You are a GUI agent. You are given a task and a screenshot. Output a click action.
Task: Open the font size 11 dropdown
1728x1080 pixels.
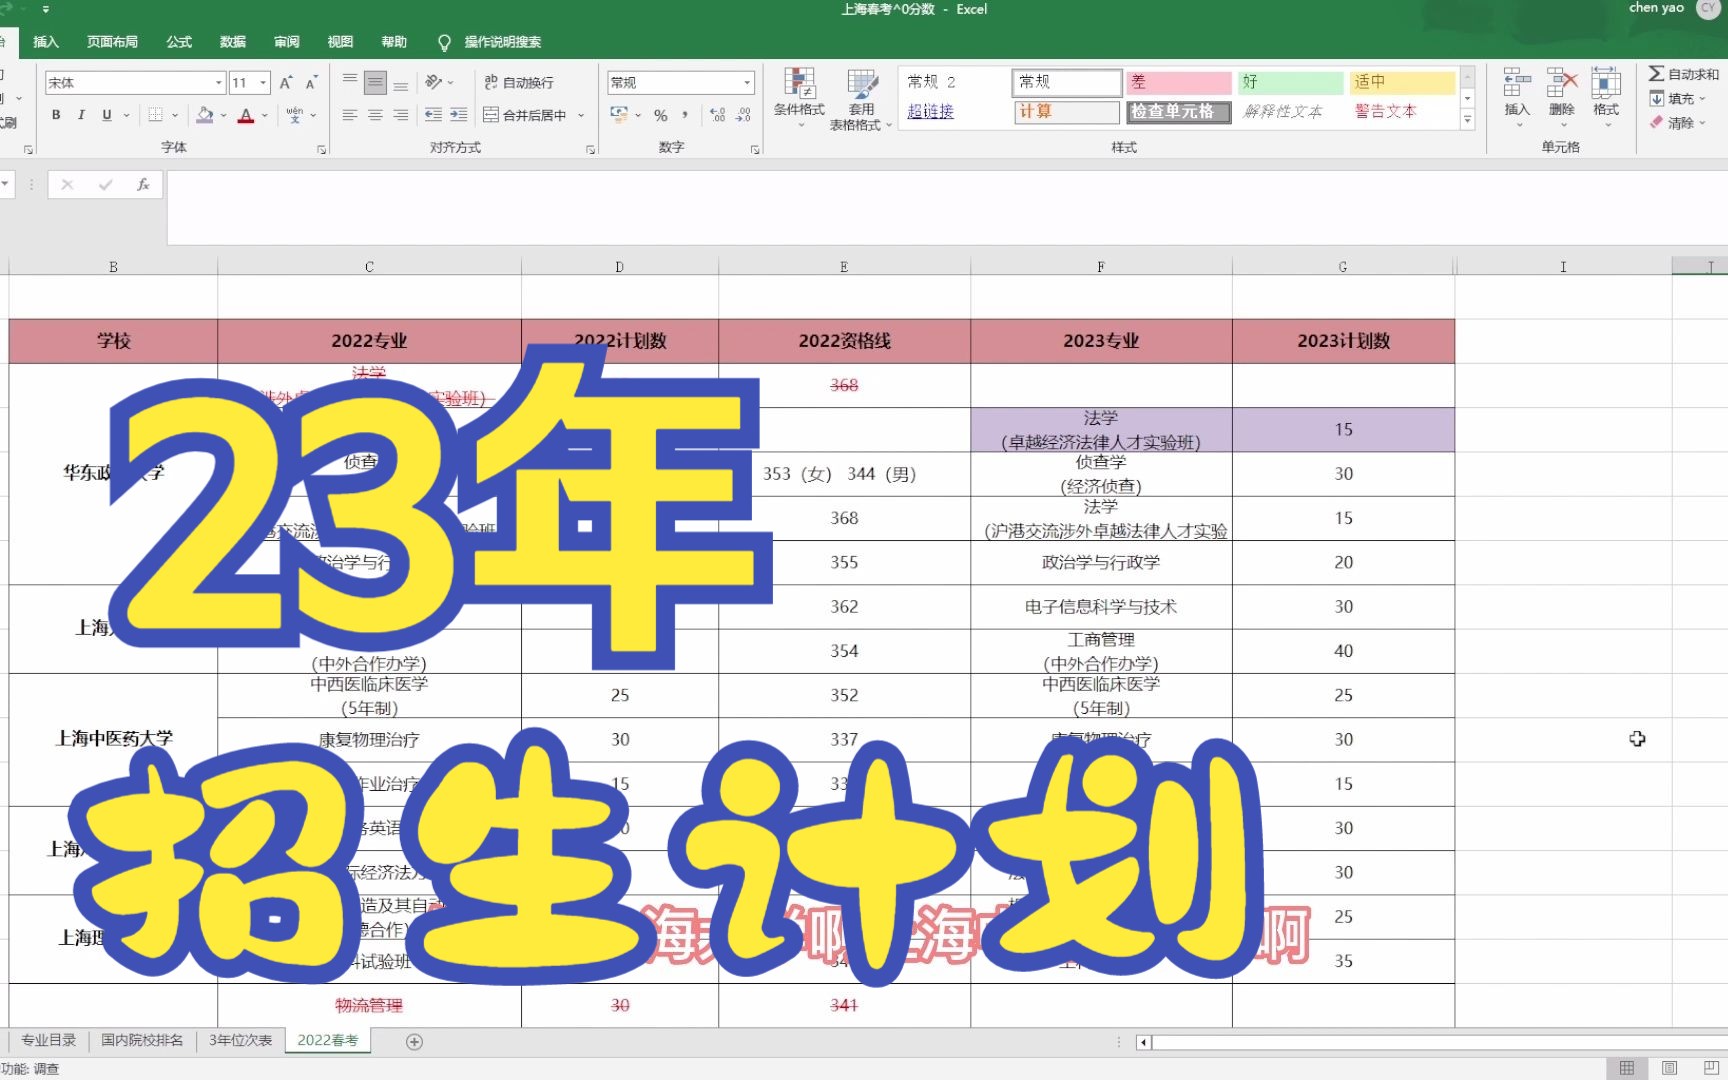263,82
